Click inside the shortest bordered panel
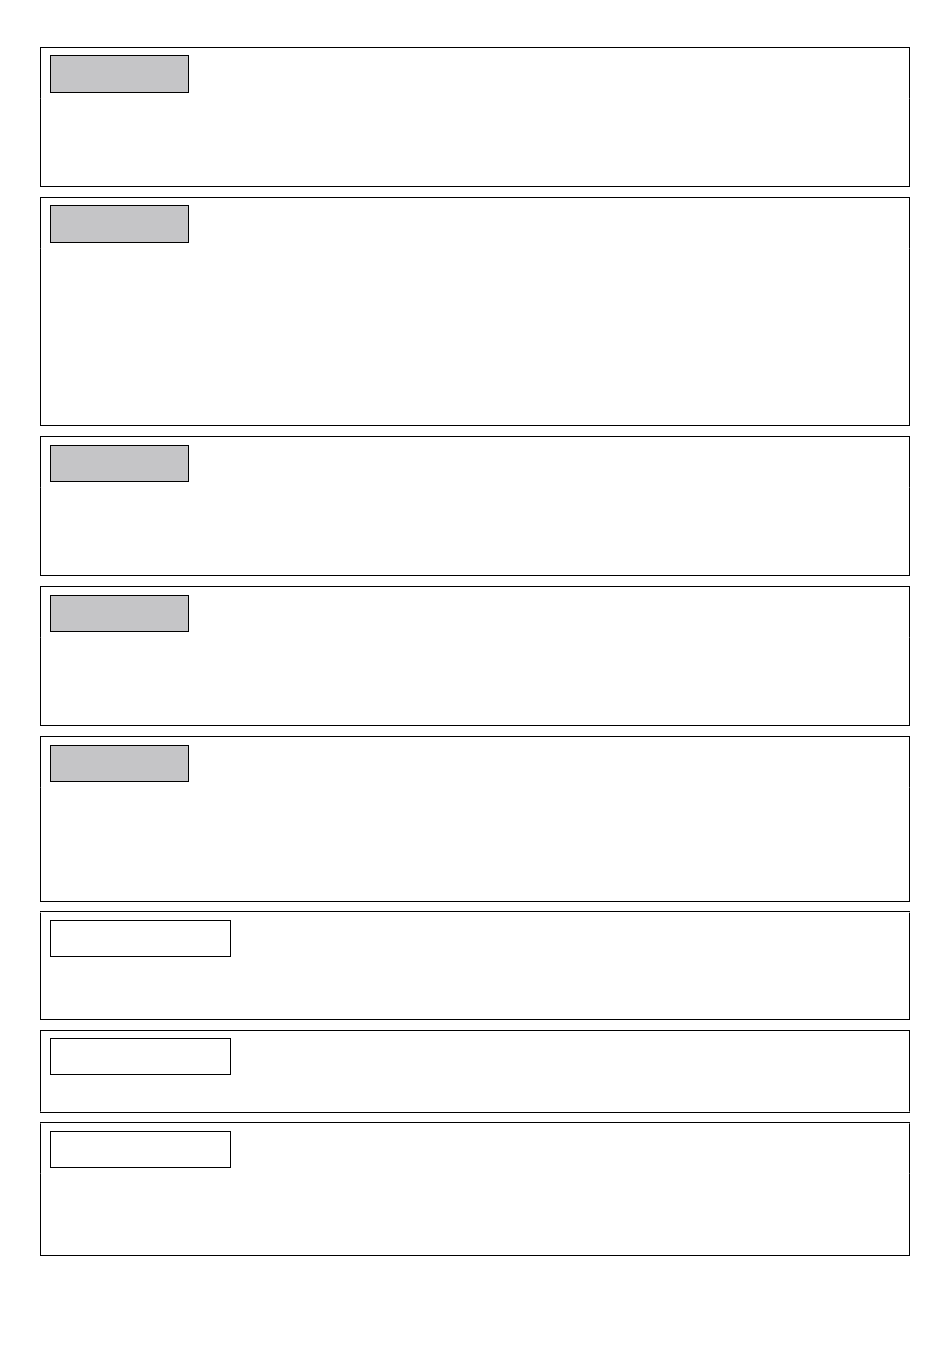The image size is (950, 1364). tap(570, 1072)
